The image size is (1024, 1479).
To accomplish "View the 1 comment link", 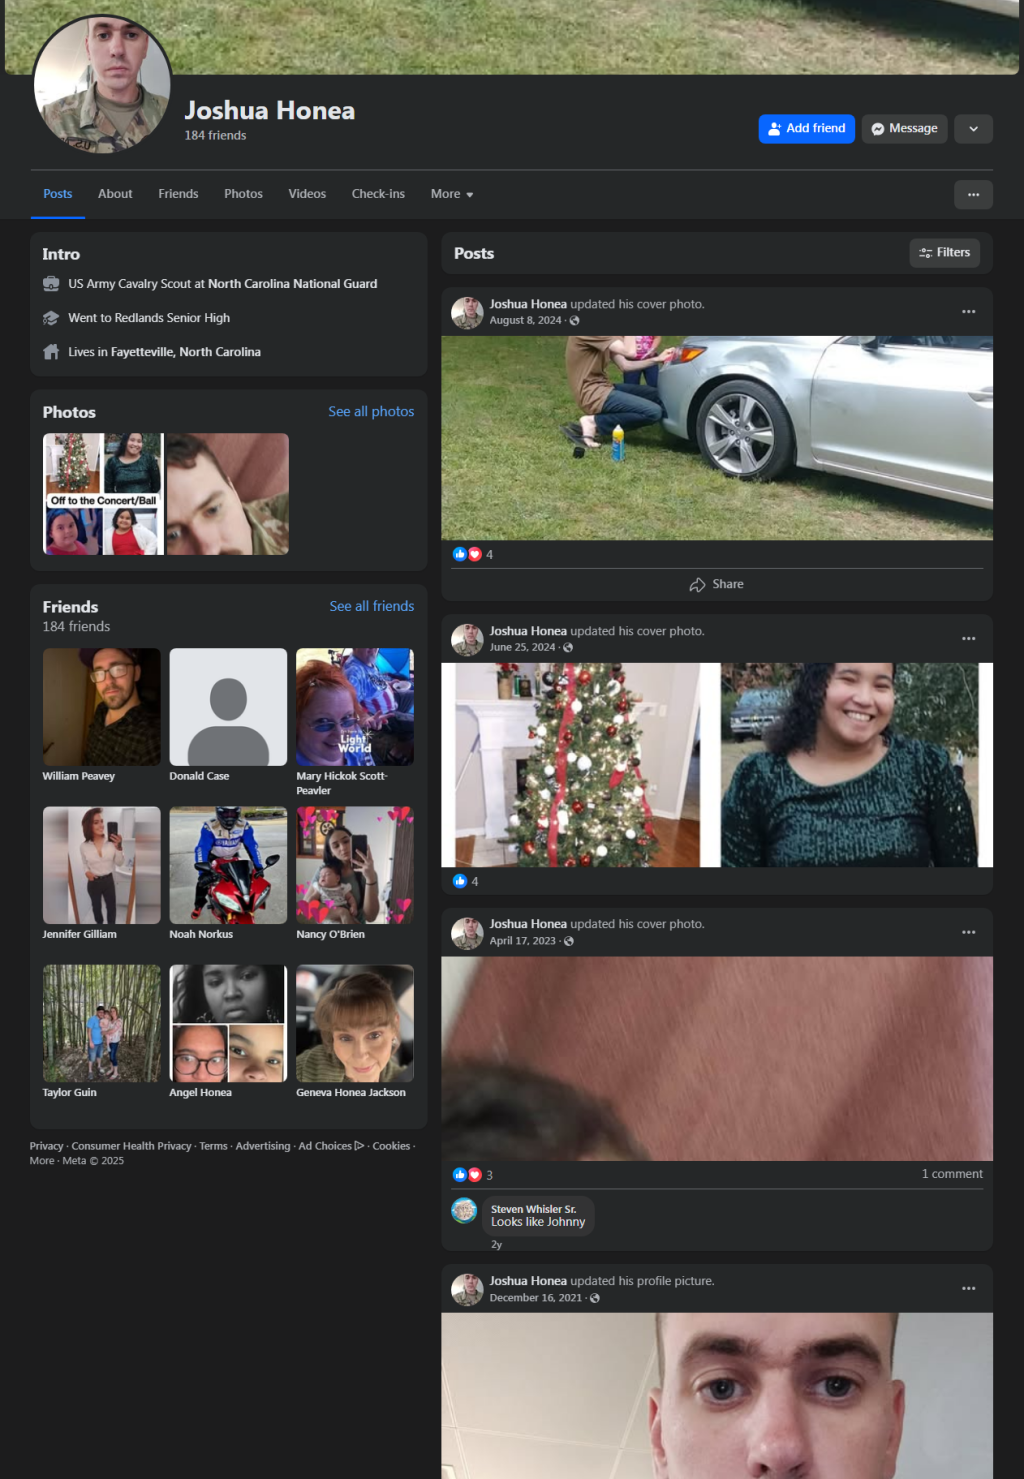I will point(951,1174).
